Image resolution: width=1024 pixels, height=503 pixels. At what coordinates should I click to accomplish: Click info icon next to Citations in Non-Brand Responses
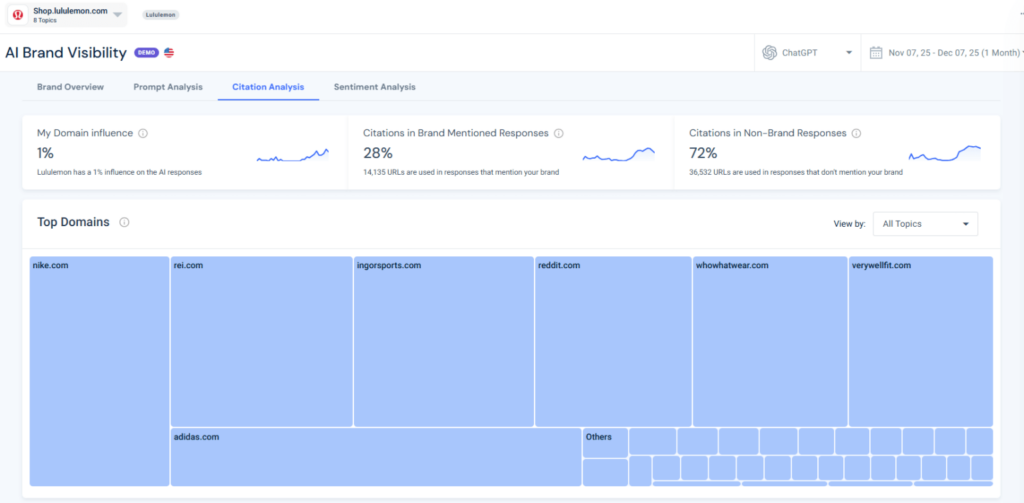coord(856,133)
